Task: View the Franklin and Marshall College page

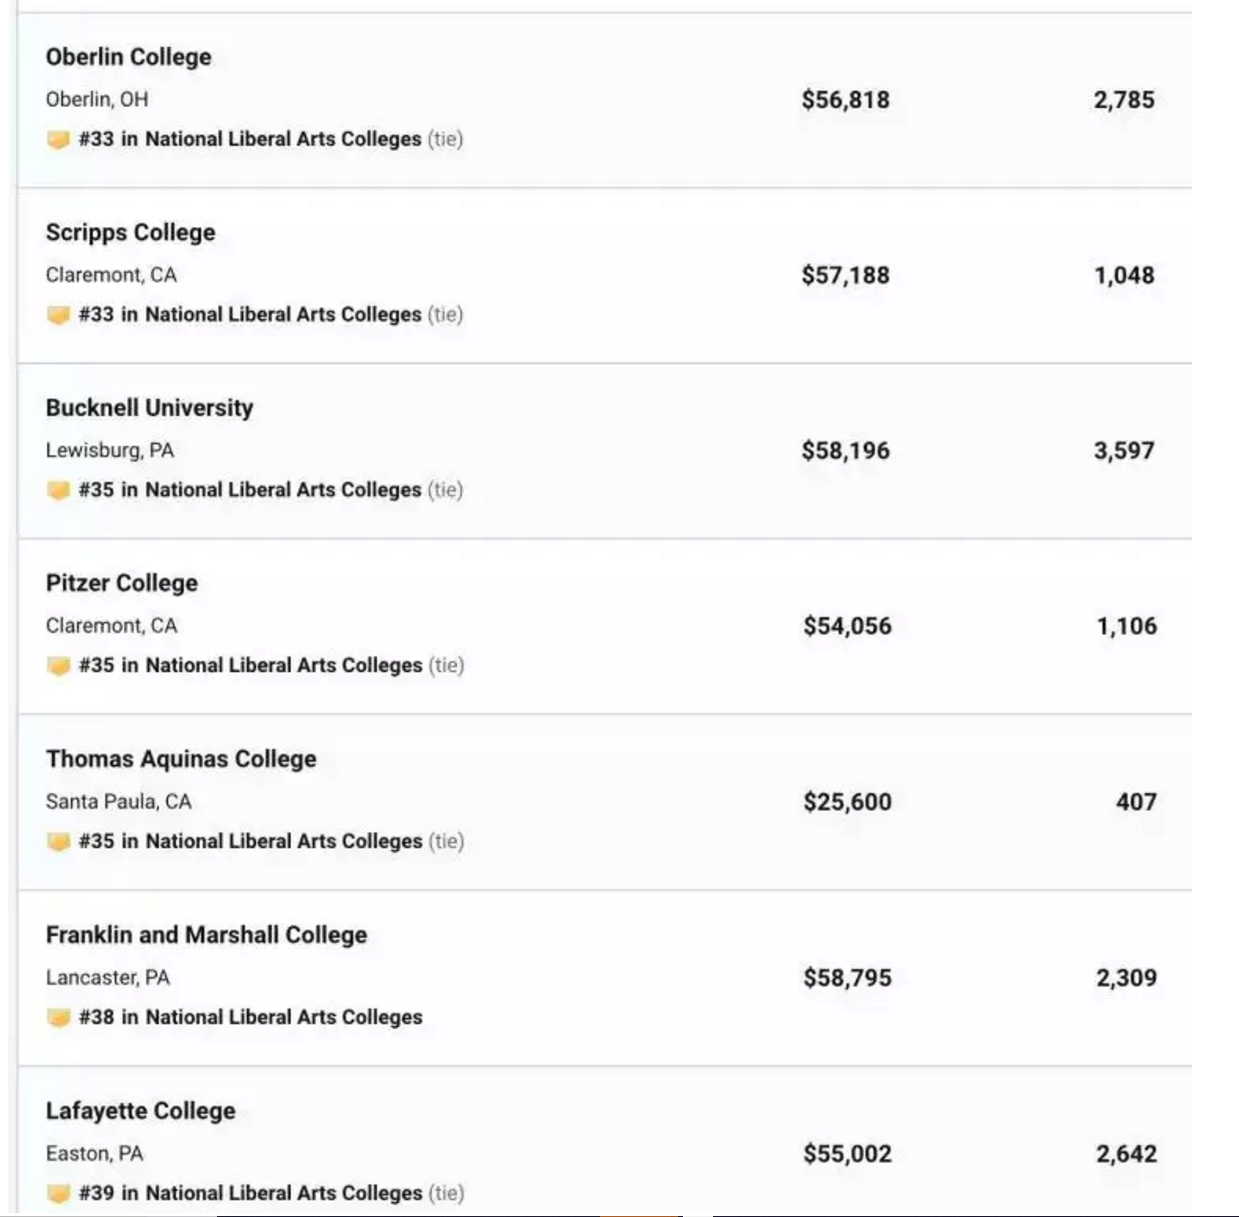Action: pyautogui.click(x=207, y=935)
